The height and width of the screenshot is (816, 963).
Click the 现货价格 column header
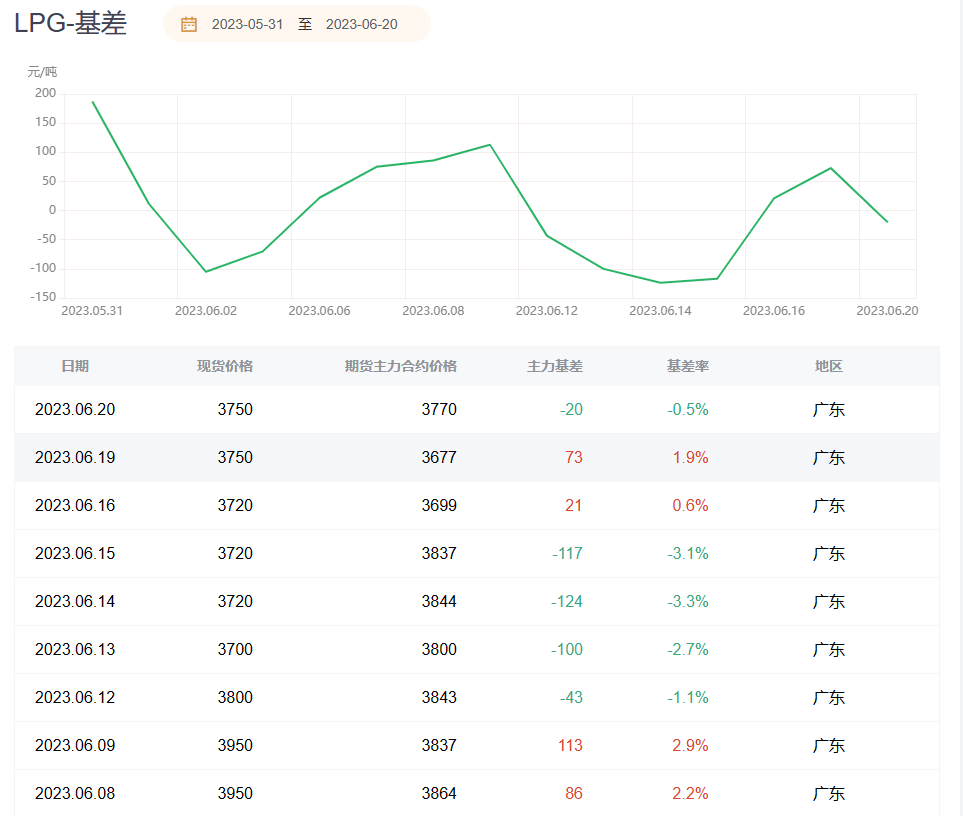coord(225,366)
